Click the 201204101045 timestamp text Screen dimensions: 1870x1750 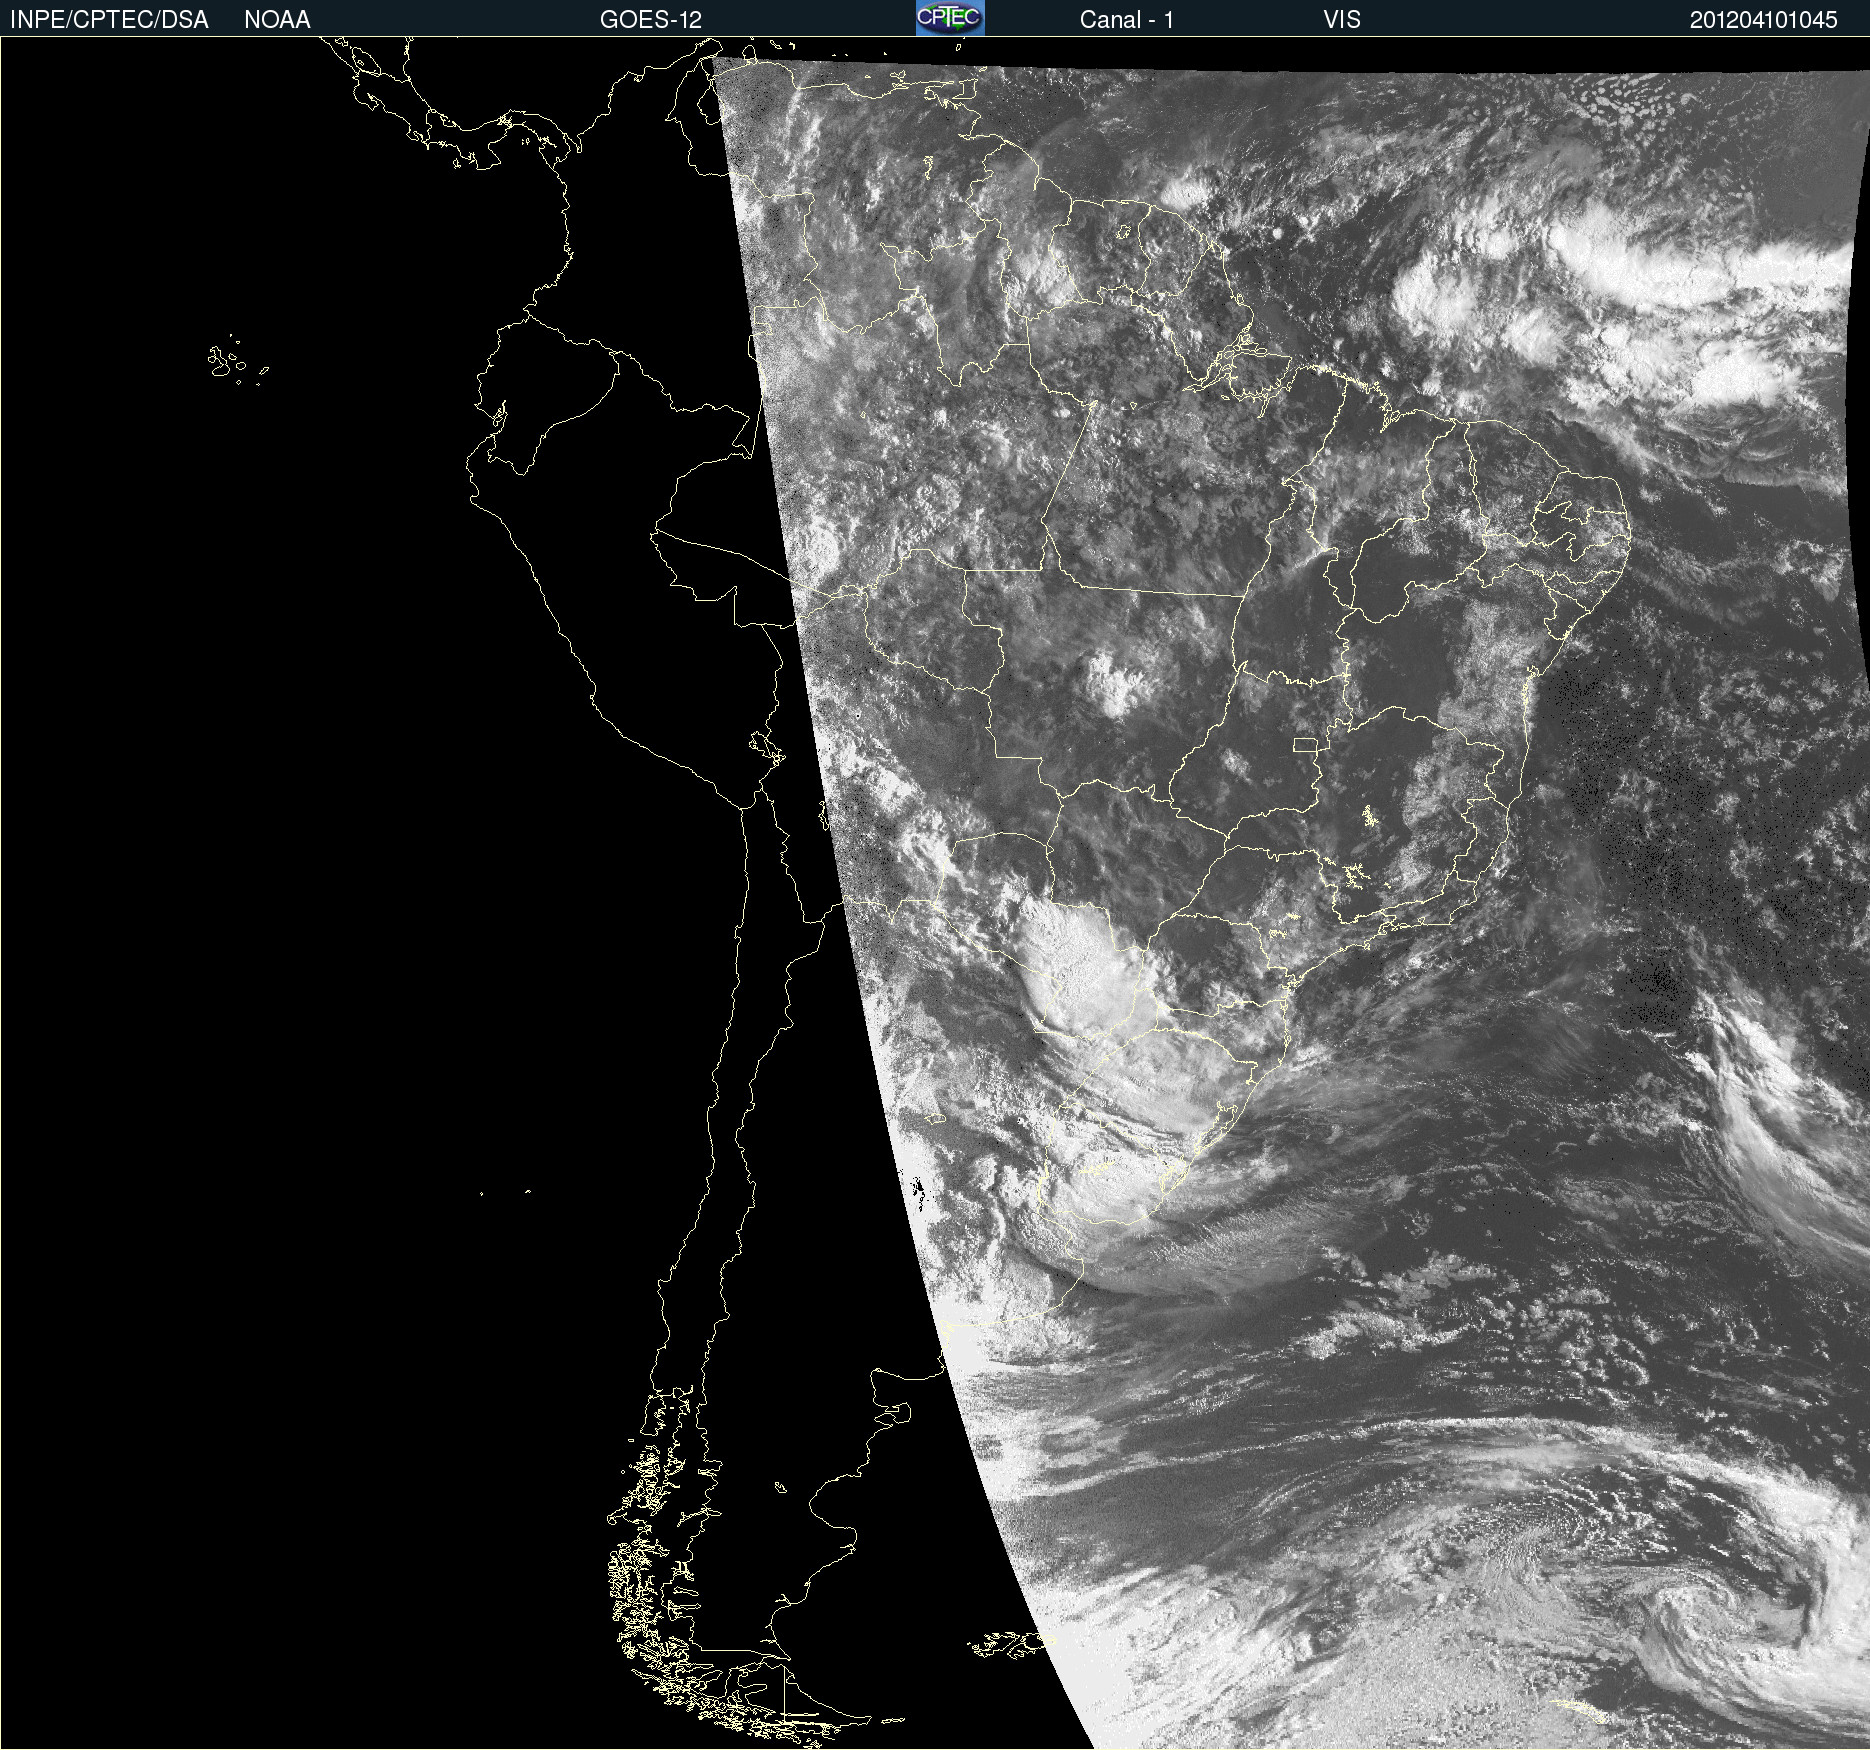coord(1763,20)
